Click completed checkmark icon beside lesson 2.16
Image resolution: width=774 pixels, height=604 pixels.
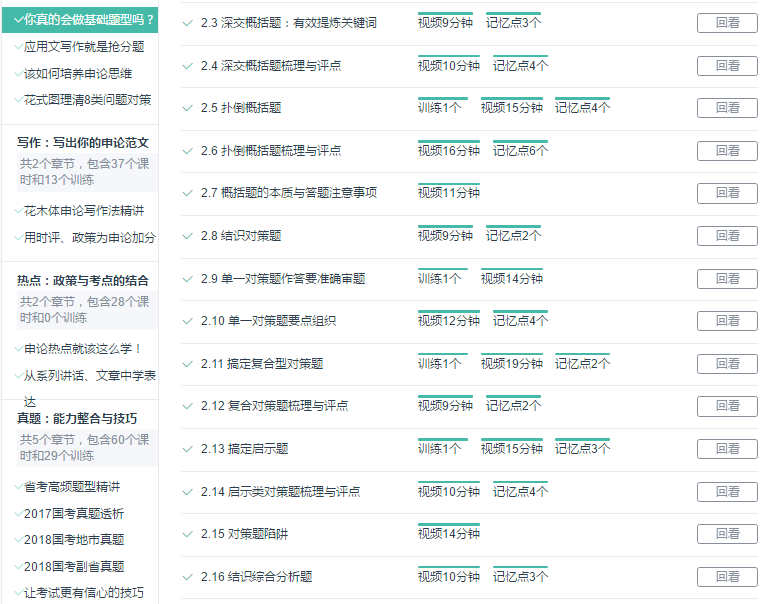(x=188, y=577)
